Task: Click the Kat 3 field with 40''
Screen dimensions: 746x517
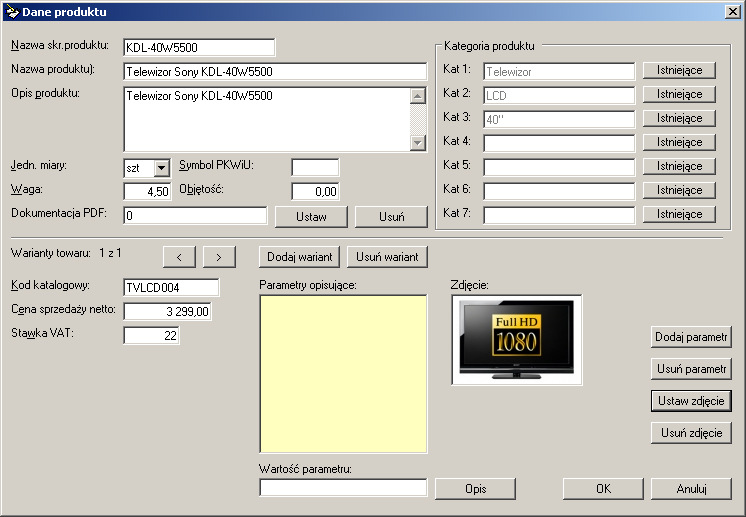Action: 559,119
